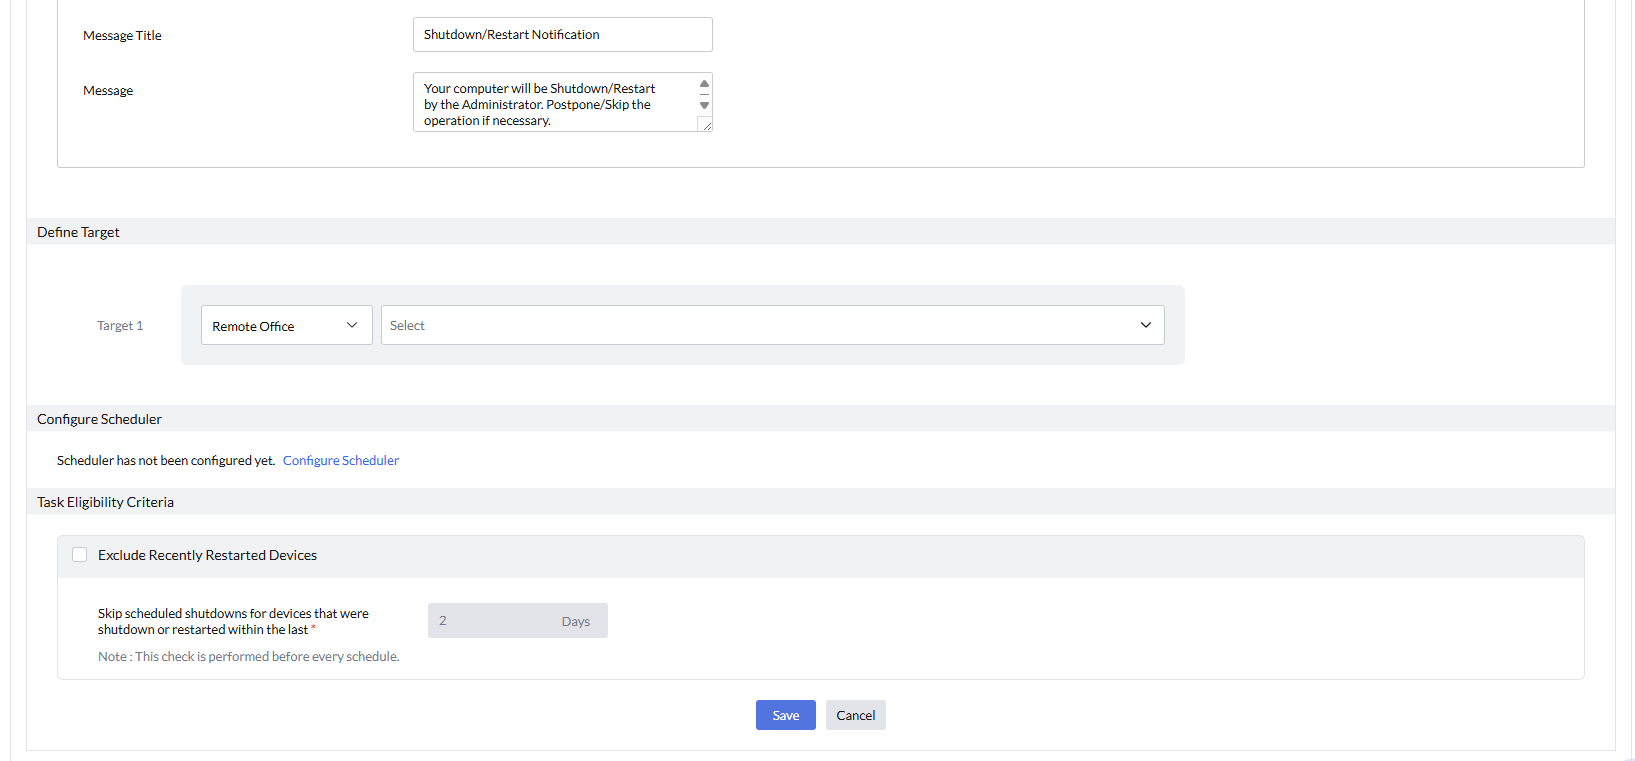Image resolution: width=1635 pixels, height=761 pixels.
Task: Enable Exclude Recently Restarted Devices checkbox
Action: 80,555
